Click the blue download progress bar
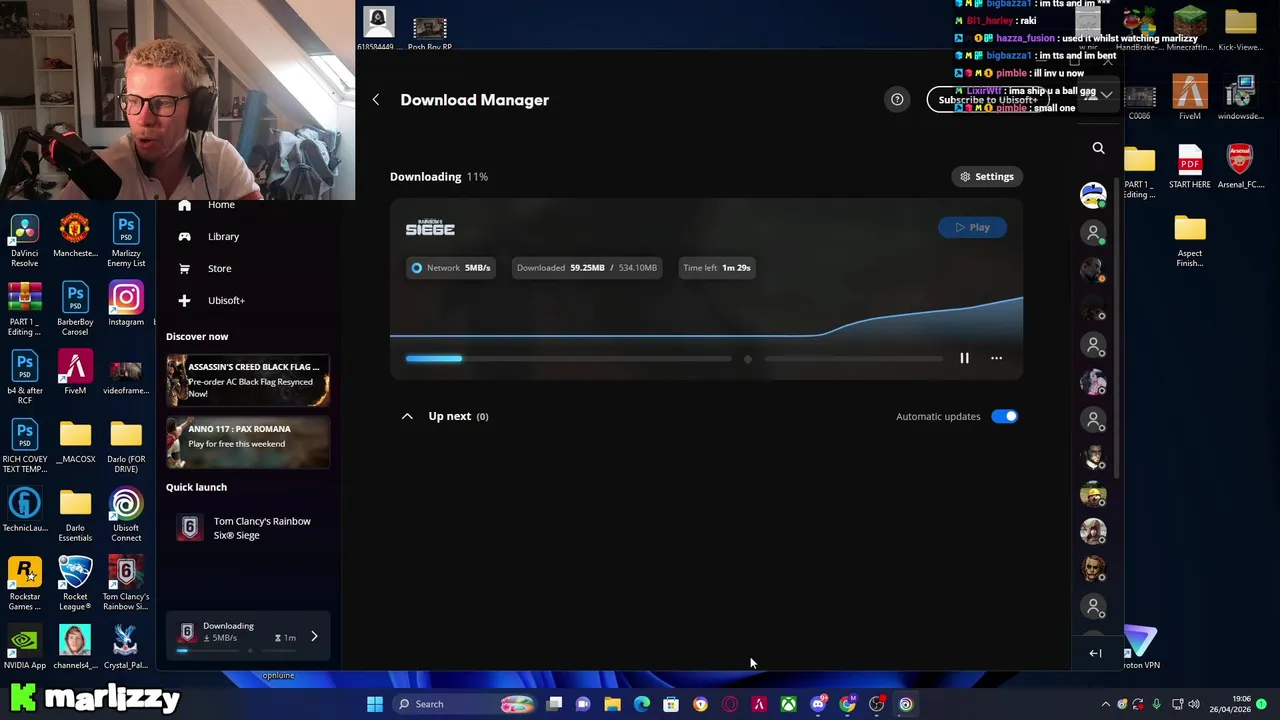The image size is (1280, 720). pos(434,358)
